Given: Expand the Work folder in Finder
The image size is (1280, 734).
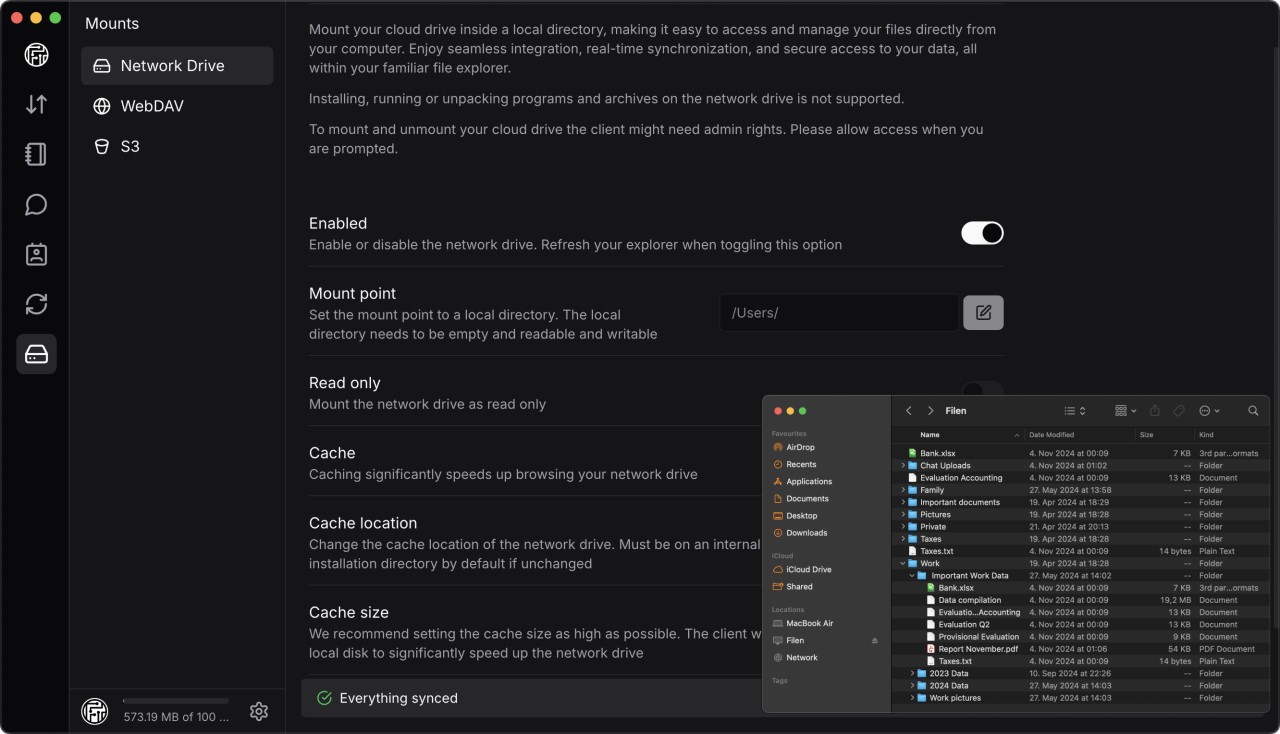Looking at the screenshot, I should pyautogui.click(x=903, y=563).
